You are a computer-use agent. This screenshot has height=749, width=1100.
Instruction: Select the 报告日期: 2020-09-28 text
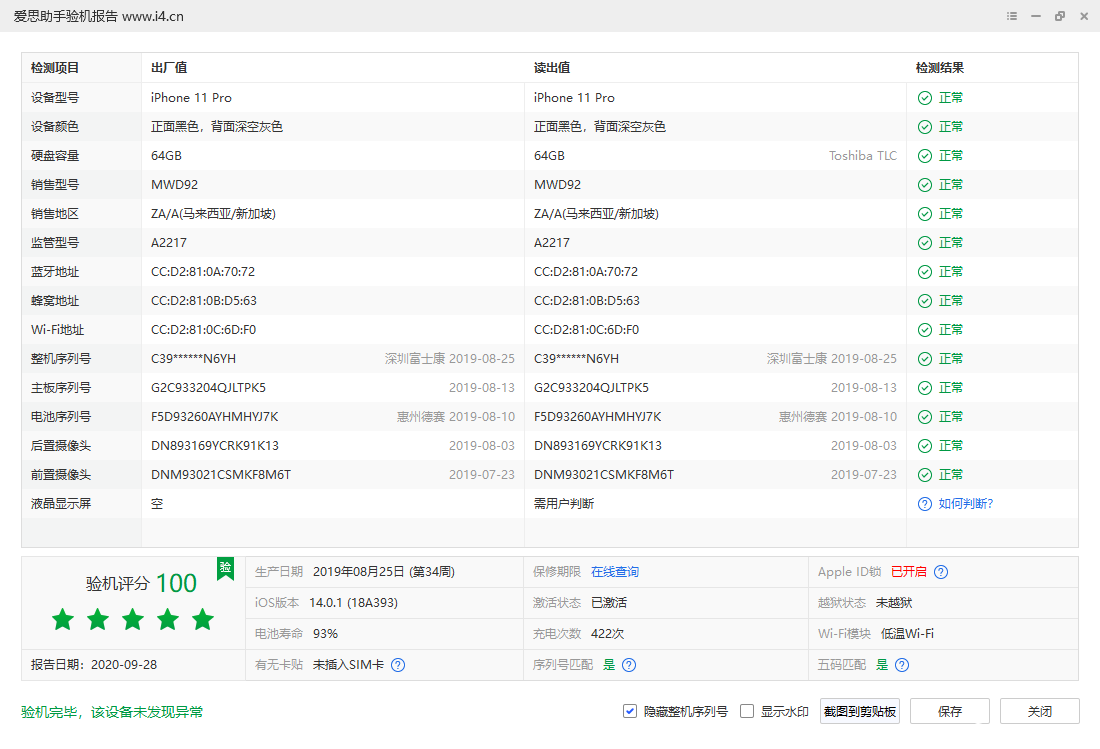[x=94, y=665]
